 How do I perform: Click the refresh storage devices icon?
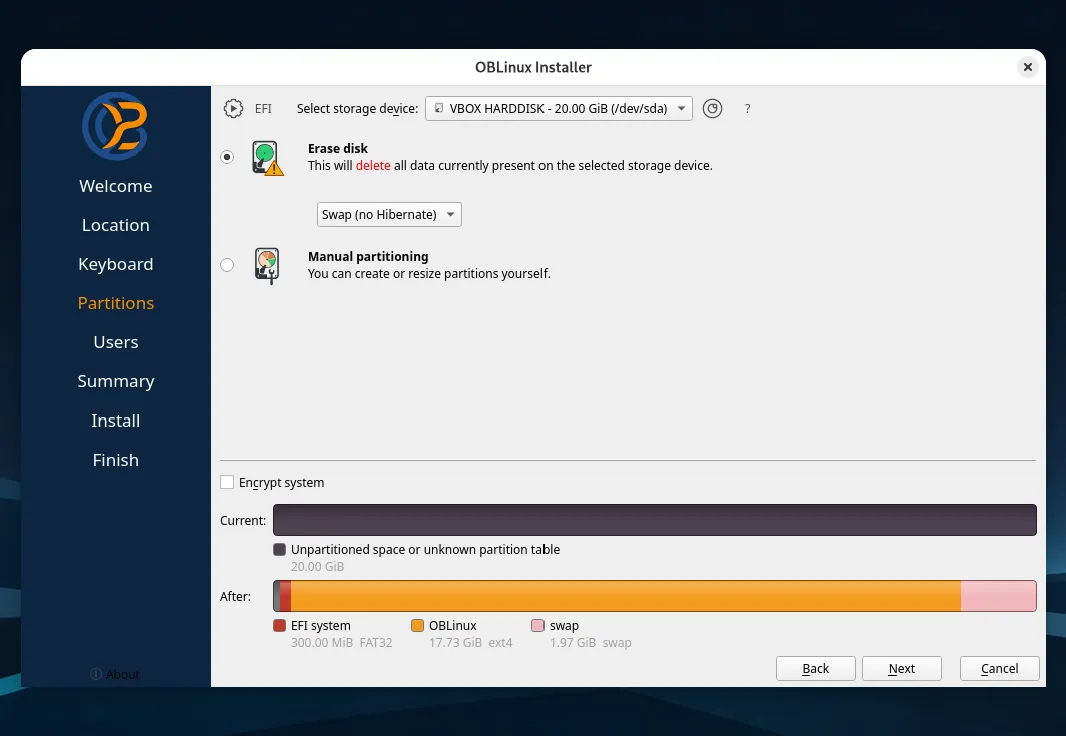(x=712, y=109)
